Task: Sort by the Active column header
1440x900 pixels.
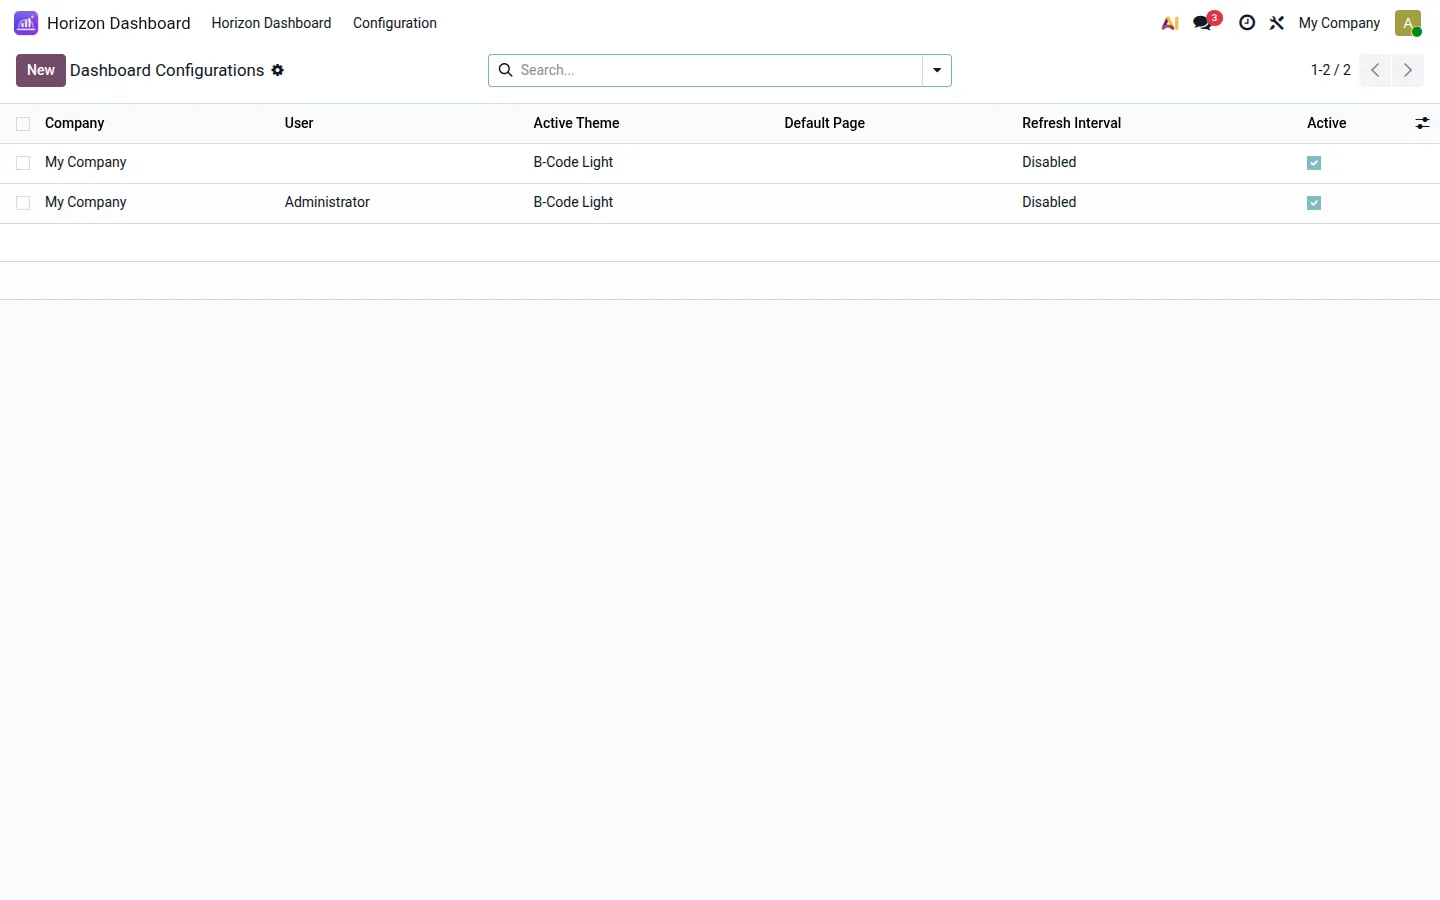Action: (x=1326, y=123)
